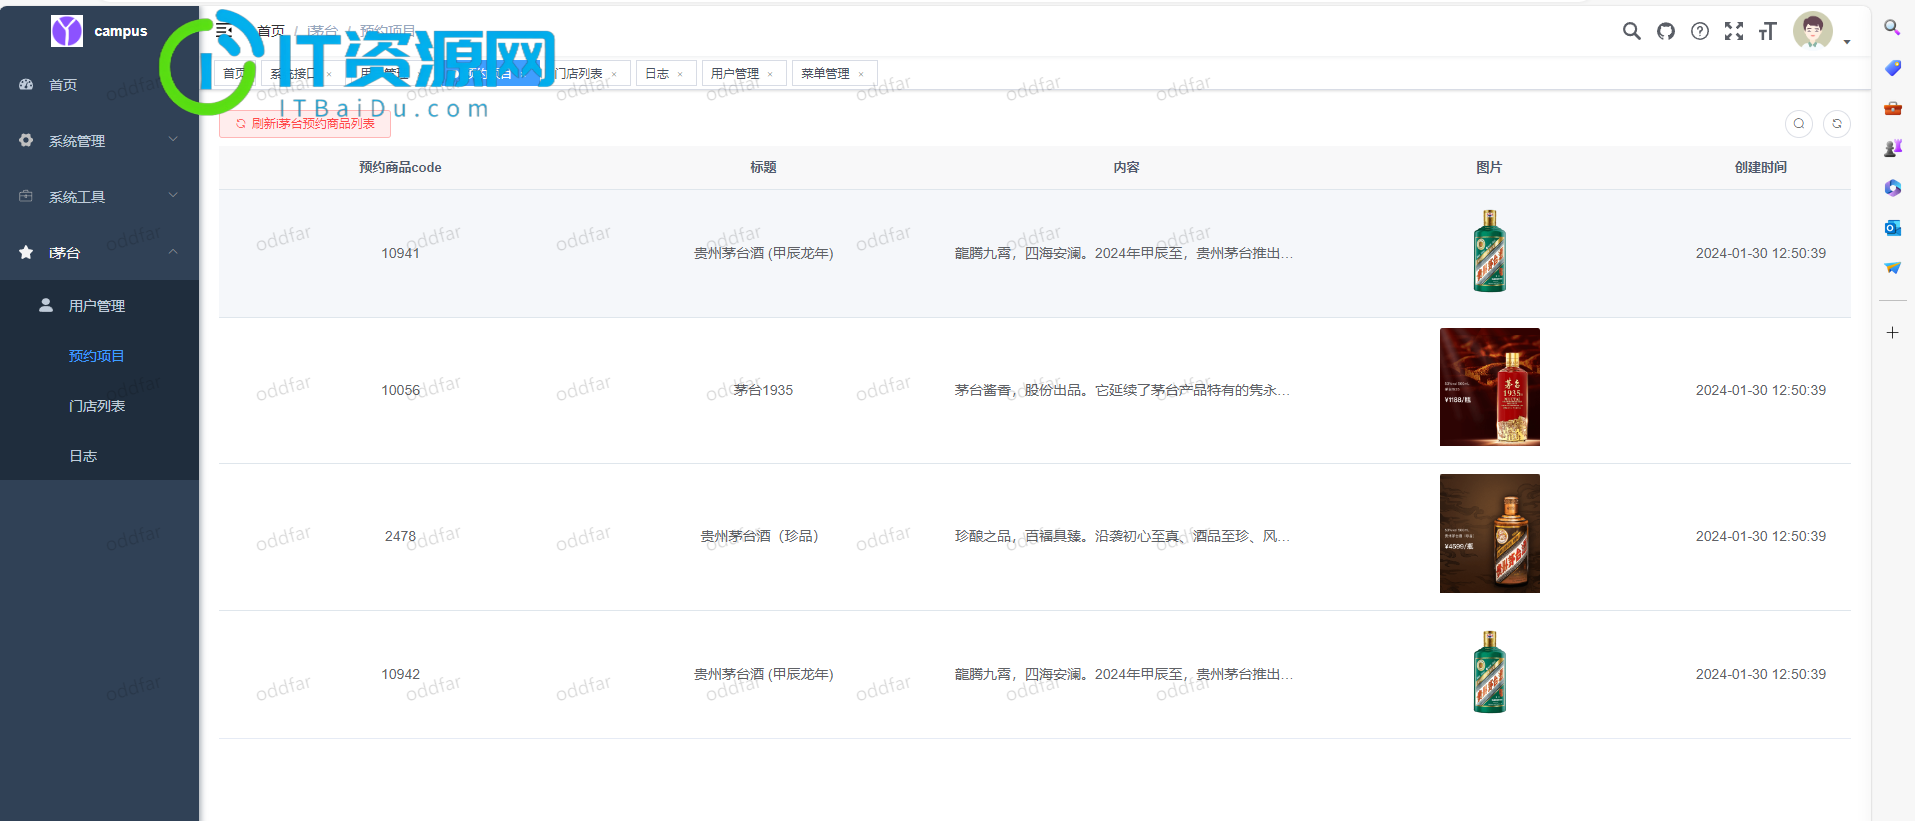Image resolution: width=1915 pixels, height=821 pixels.
Task: Click the 内容 column header
Action: point(1126,168)
